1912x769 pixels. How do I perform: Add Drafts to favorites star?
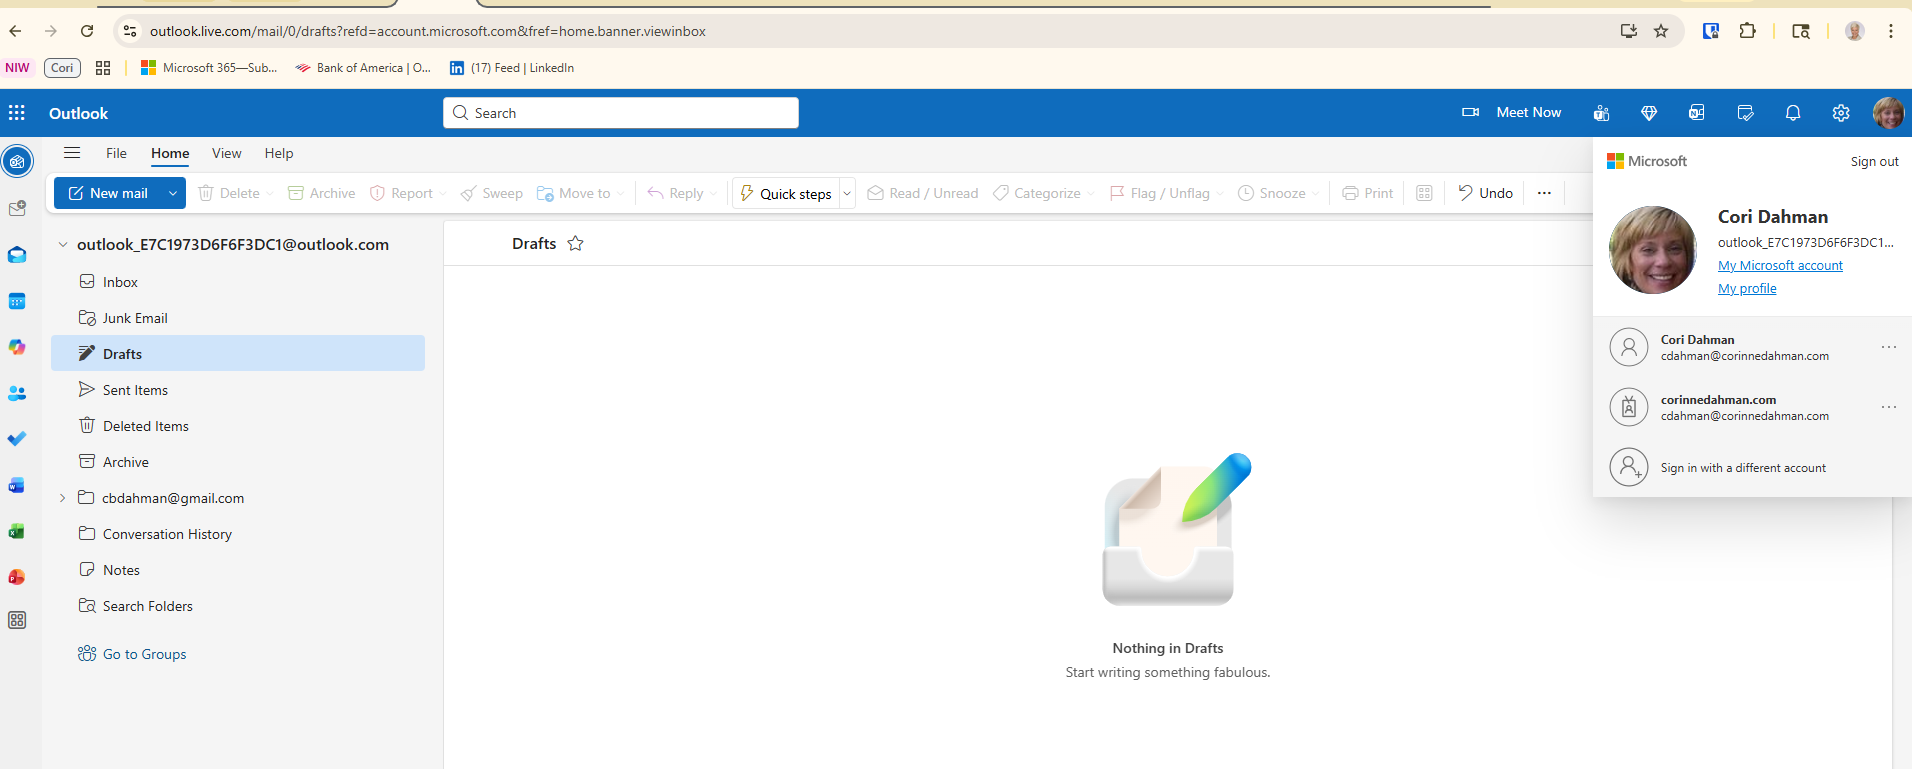click(575, 243)
